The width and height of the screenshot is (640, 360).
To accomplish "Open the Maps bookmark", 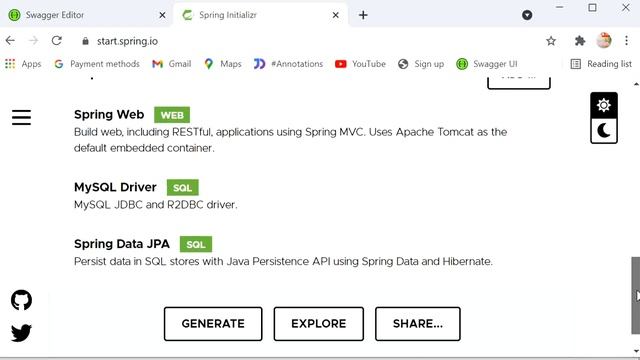I will (x=223, y=64).
